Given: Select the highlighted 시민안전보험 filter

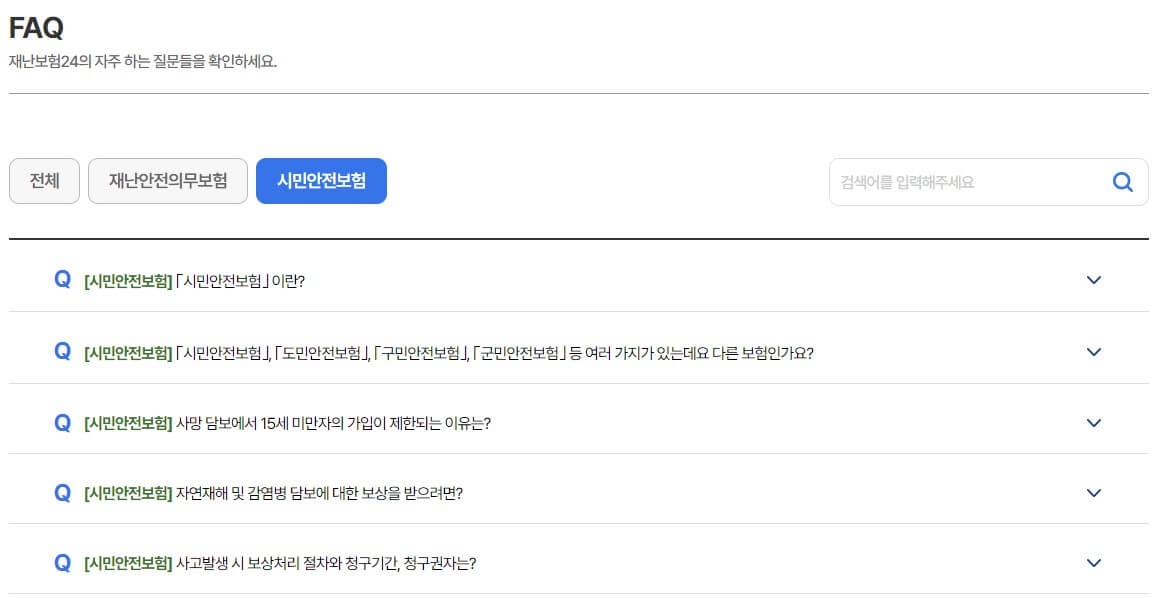Looking at the screenshot, I should point(321,181).
